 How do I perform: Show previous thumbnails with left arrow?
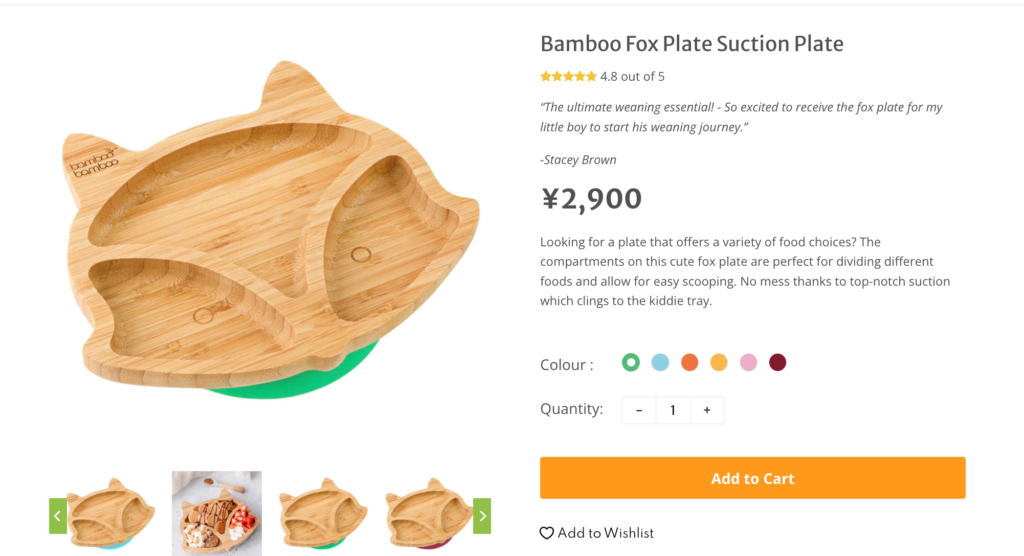tap(57, 516)
